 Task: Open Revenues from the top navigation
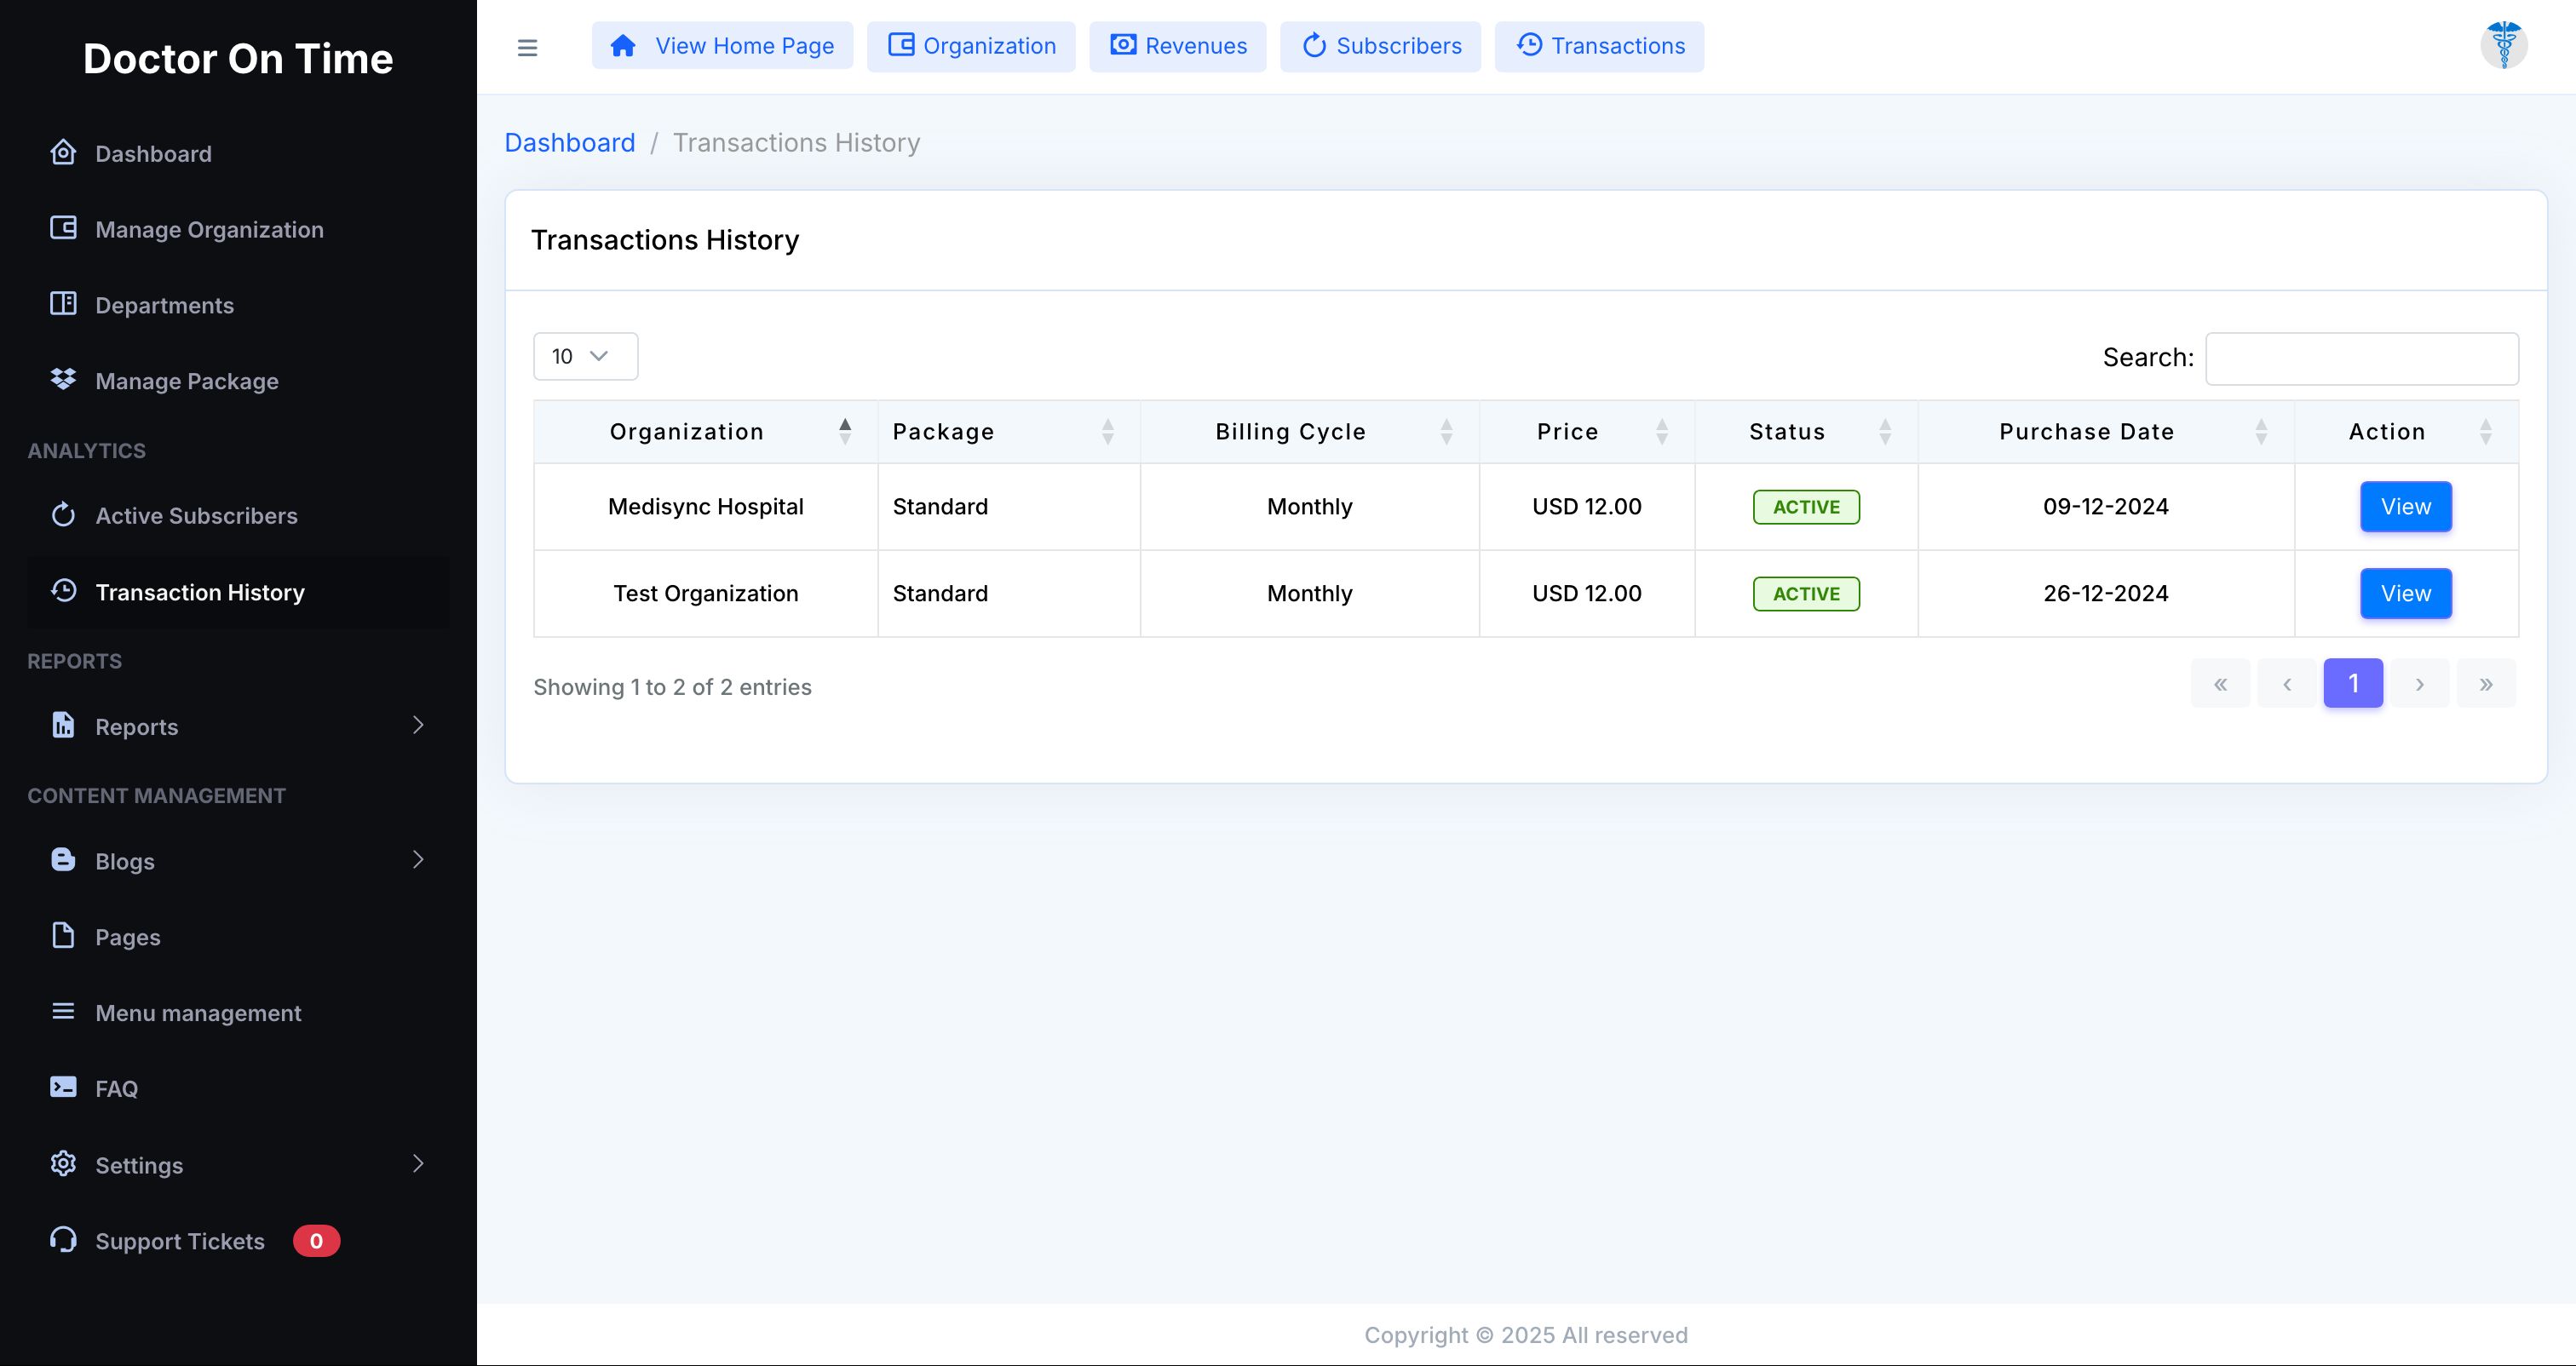(1177, 46)
